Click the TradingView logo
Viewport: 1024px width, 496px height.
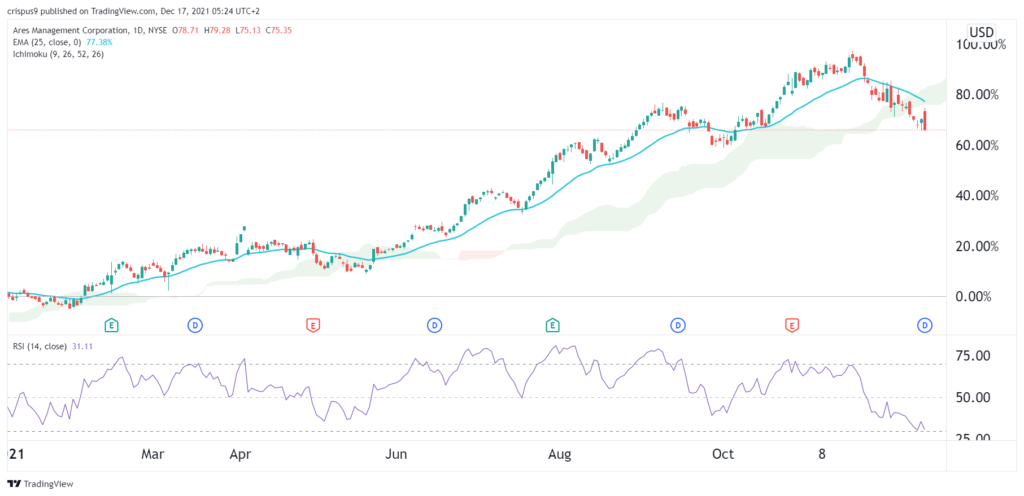point(40,484)
